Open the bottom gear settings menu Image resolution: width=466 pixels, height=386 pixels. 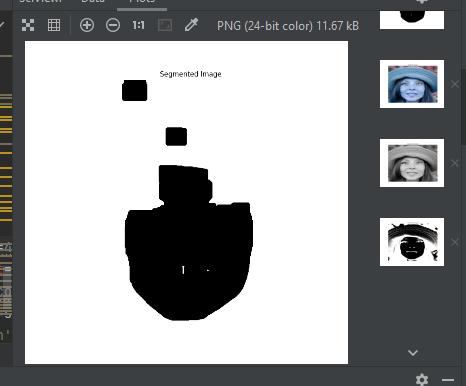pos(422,380)
